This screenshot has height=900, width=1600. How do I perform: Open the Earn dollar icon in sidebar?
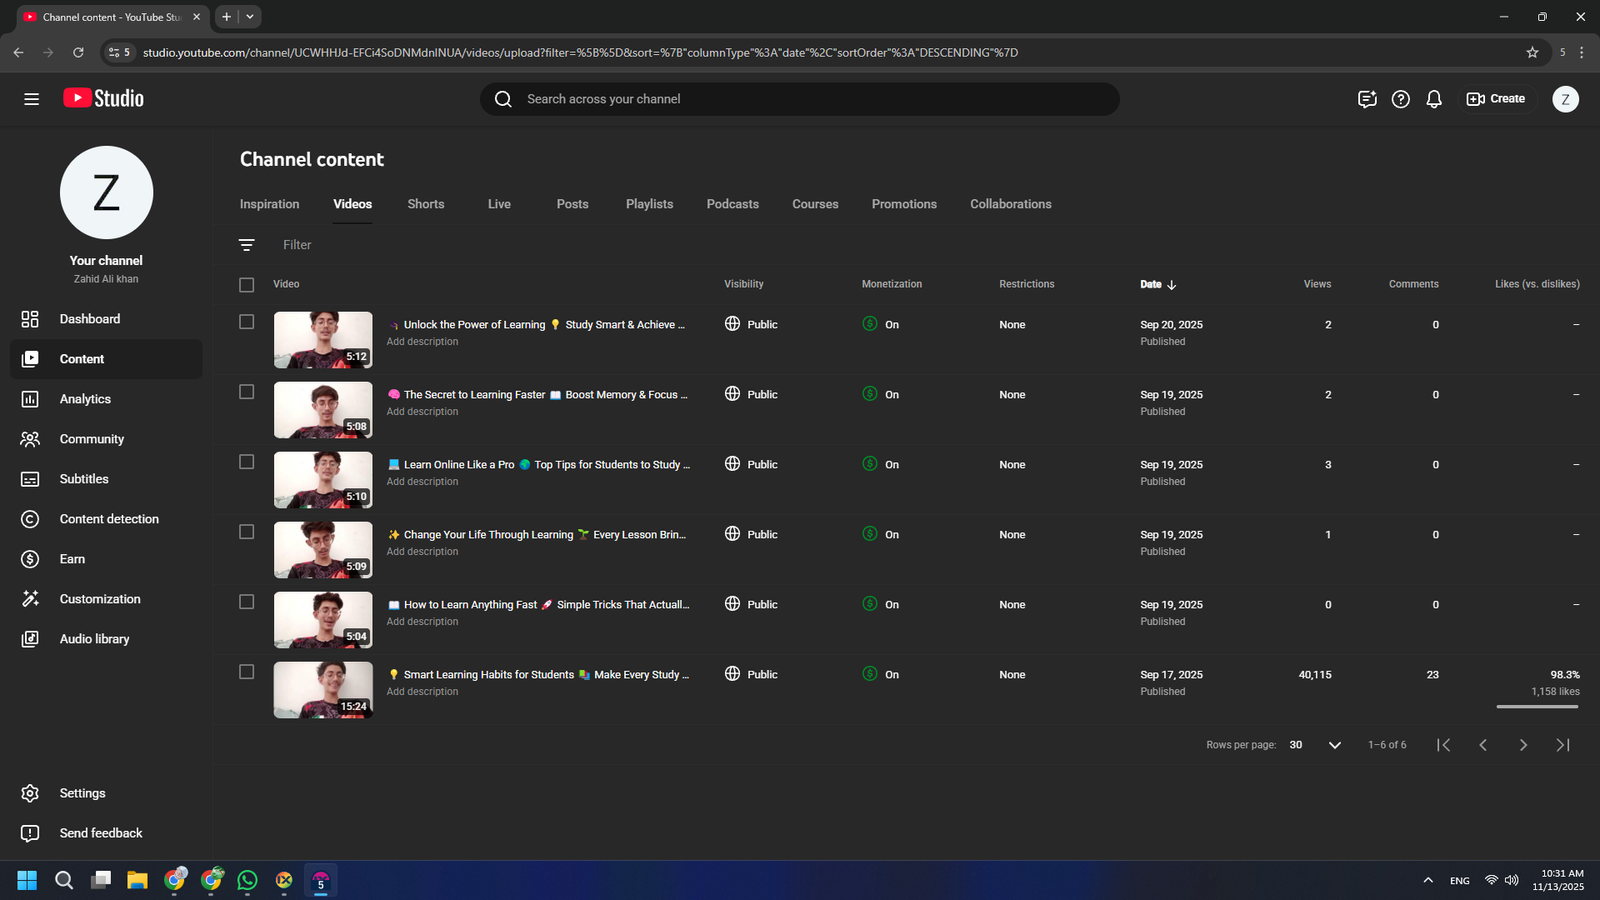pyautogui.click(x=30, y=559)
